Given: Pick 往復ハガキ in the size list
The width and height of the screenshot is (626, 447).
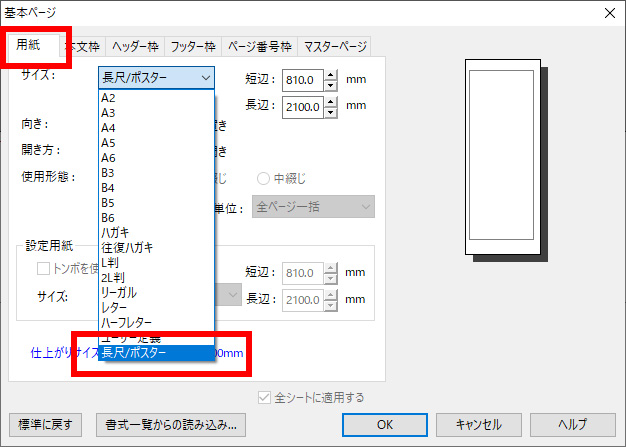Looking at the screenshot, I should point(156,248).
